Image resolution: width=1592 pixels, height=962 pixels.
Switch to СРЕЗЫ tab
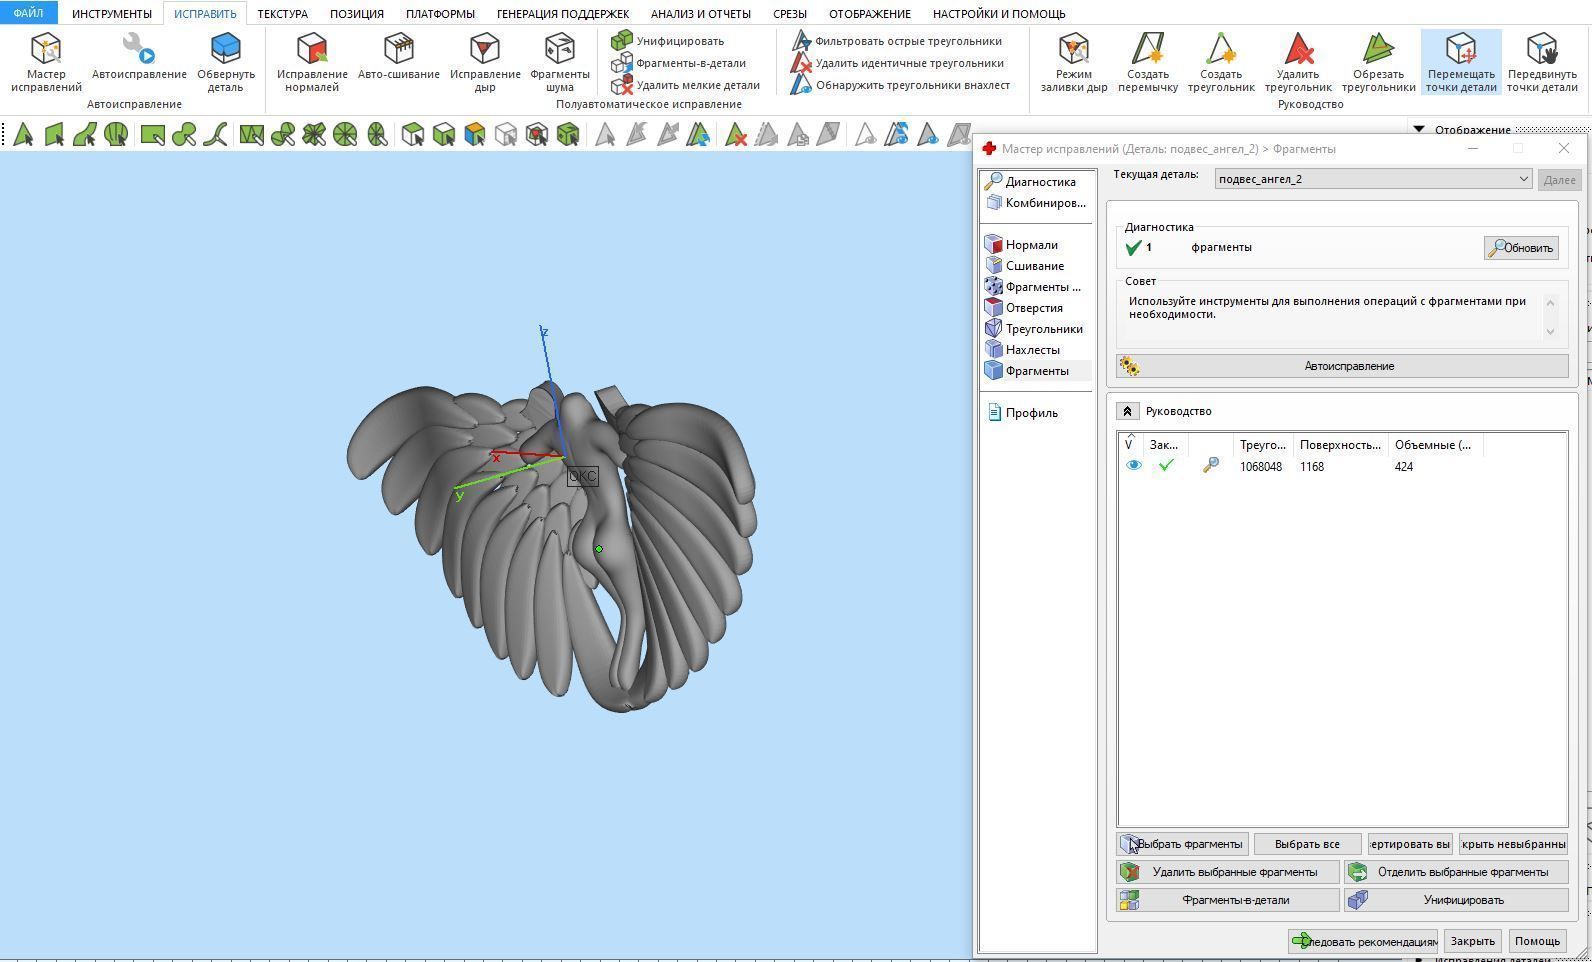pos(790,14)
